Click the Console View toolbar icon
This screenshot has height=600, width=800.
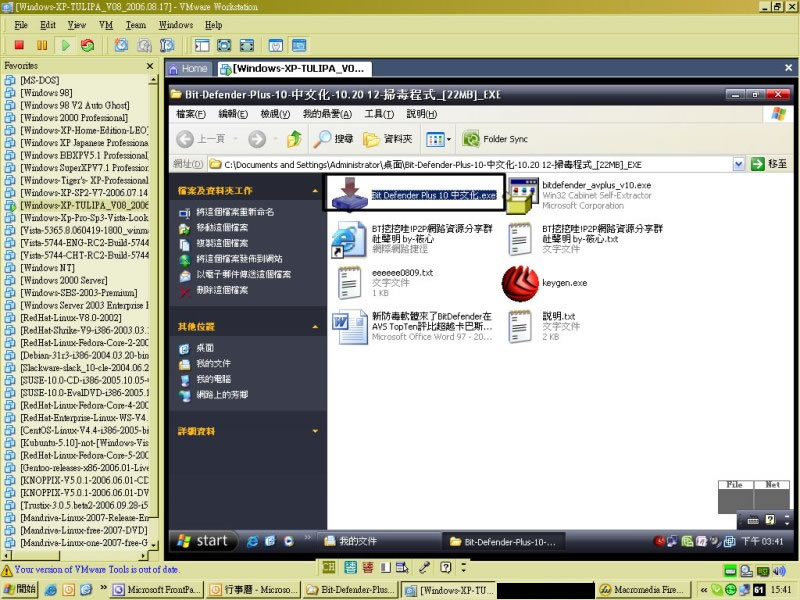point(299,45)
